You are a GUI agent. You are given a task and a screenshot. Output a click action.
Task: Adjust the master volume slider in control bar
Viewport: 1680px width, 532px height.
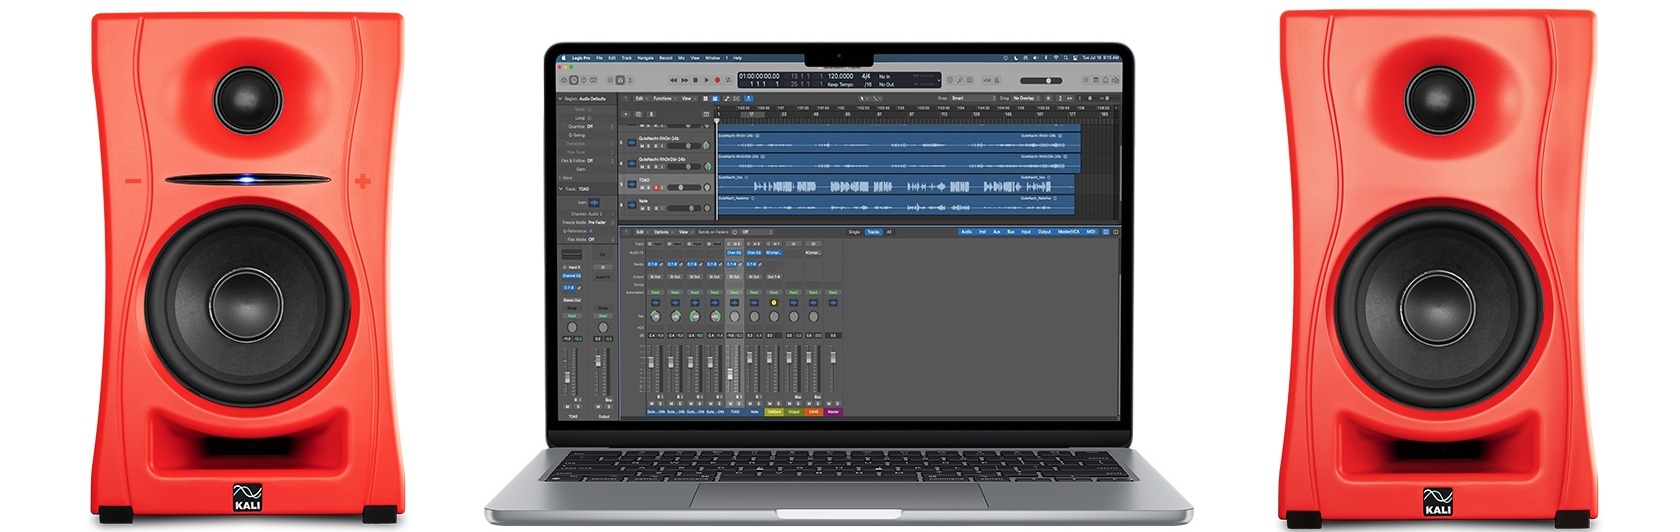pyautogui.click(x=1041, y=81)
